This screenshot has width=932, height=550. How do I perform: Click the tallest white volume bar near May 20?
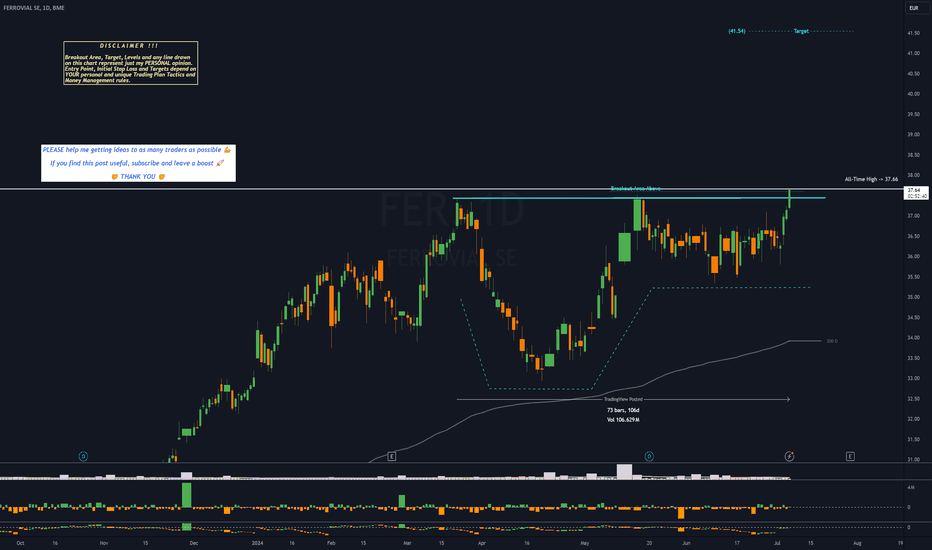pos(624,472)
